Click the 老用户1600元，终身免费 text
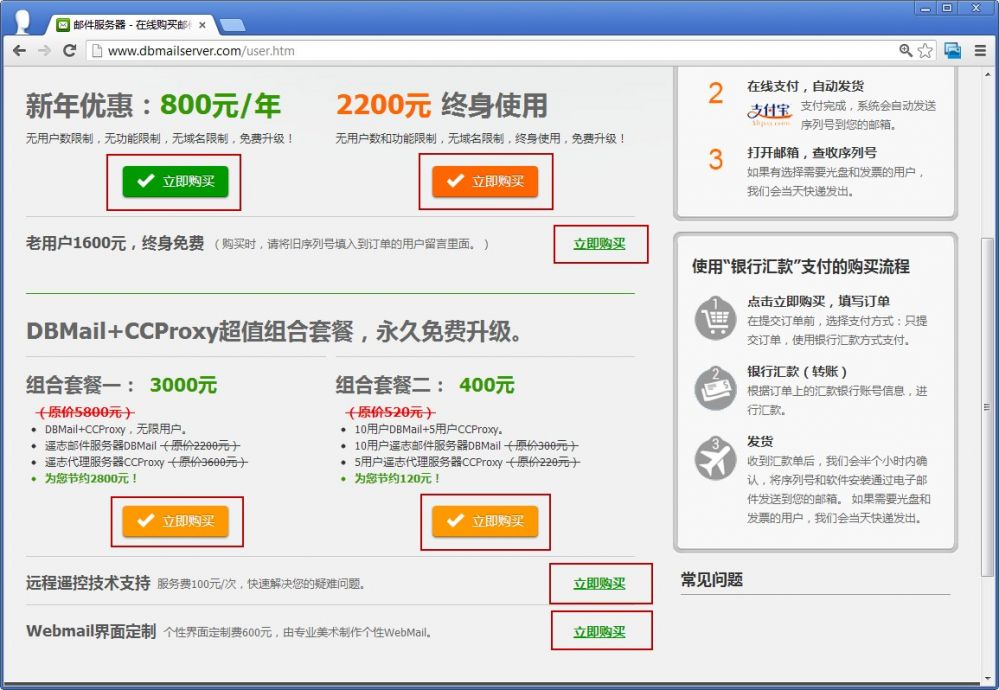The image size is (999, 690). click(x=115, y=243)
